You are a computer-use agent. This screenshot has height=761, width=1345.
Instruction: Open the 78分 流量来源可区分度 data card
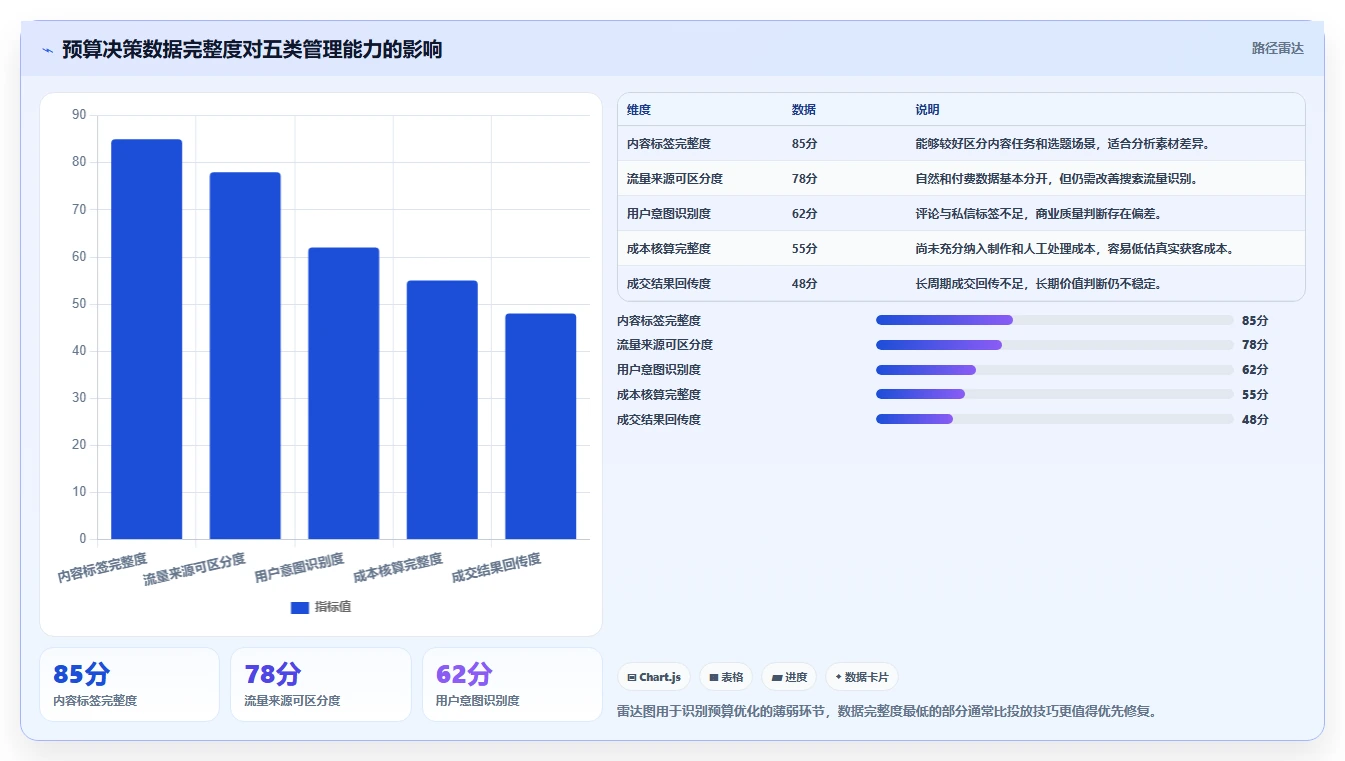pyautogui.click(x=320, y=684)
